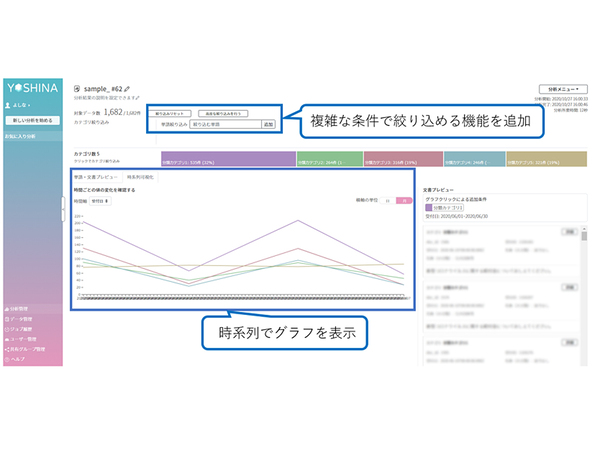Open 詳細 on the bottom document card
This screenshot has width=600, height=450.
point(569,342)
